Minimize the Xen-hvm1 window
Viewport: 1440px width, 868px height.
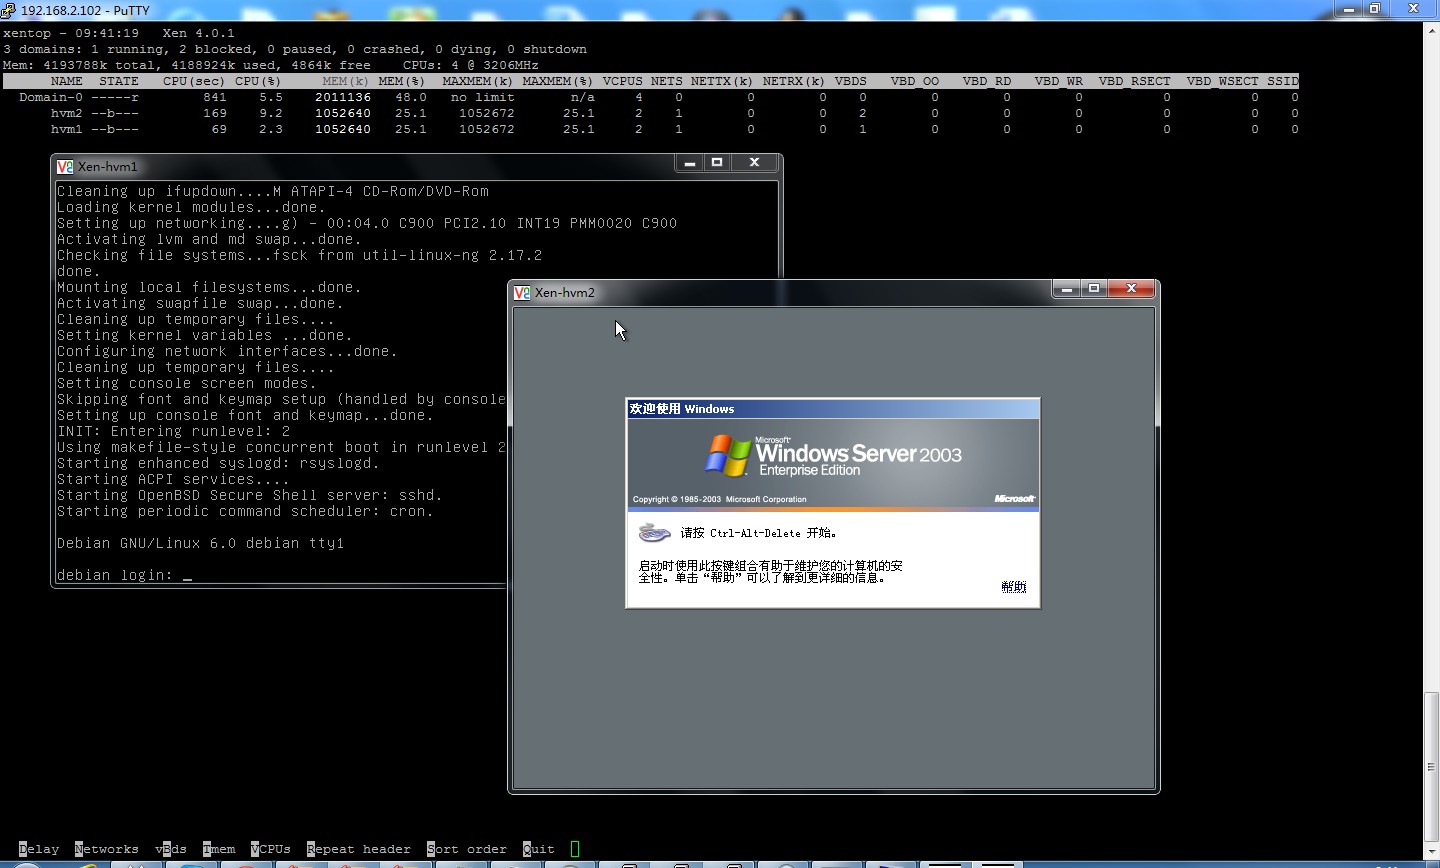tap(689, 162)
